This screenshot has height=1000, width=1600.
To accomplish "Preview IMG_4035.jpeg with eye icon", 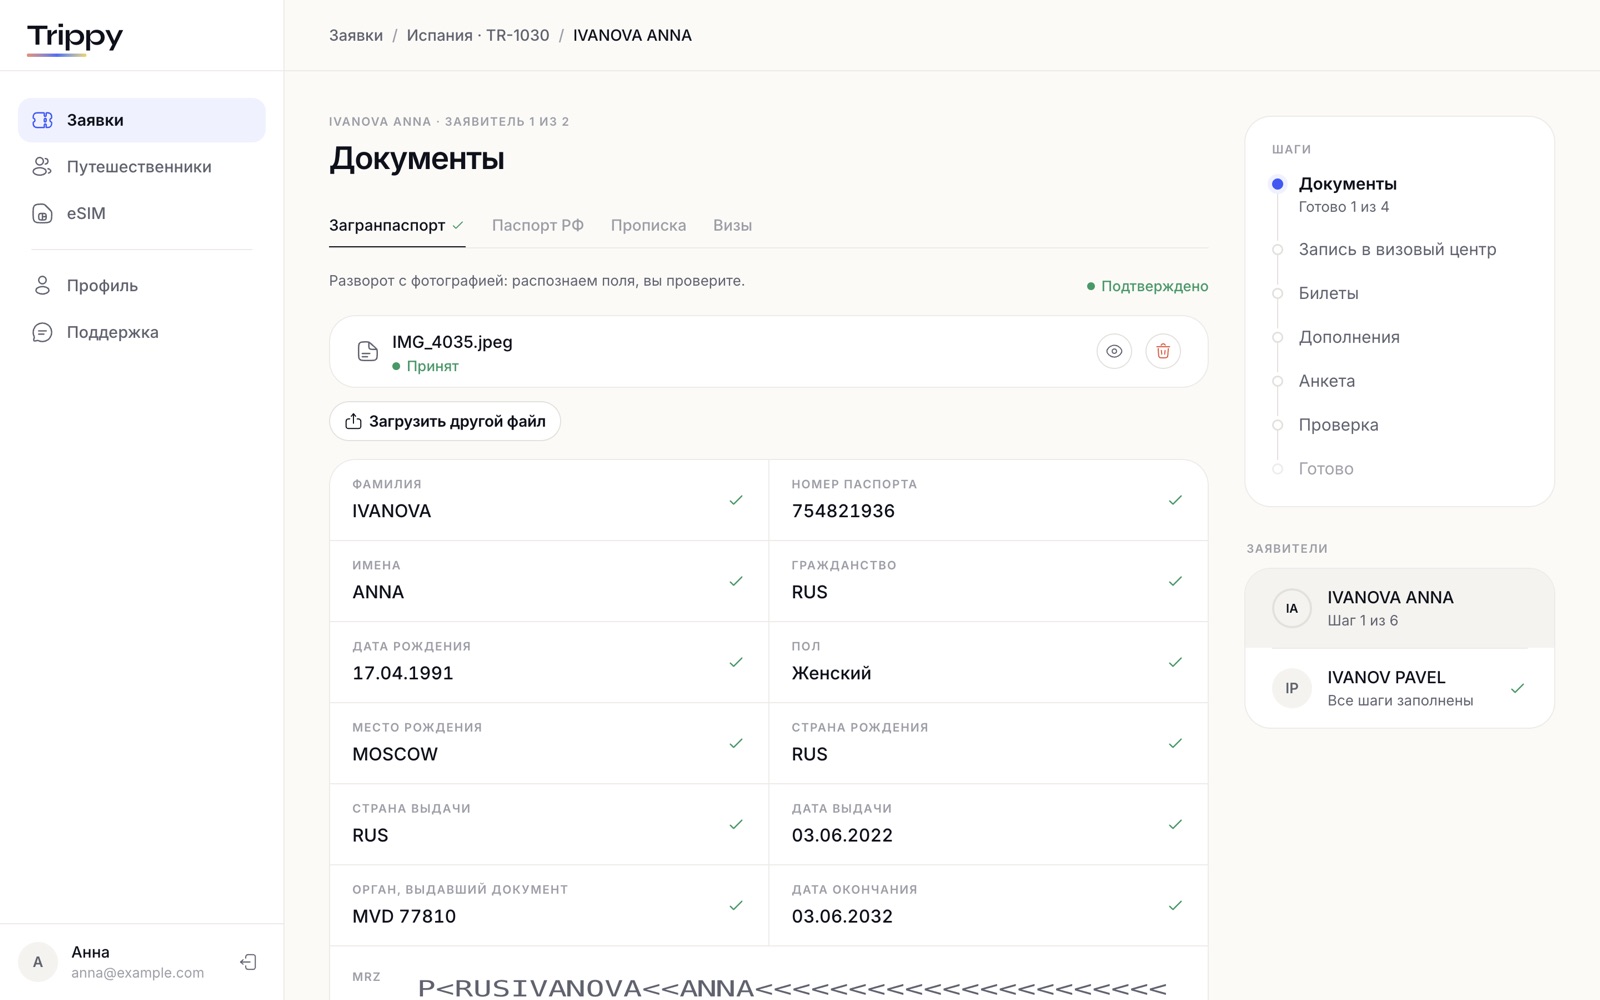I will pyautogui.click(x=1114, y=351).
